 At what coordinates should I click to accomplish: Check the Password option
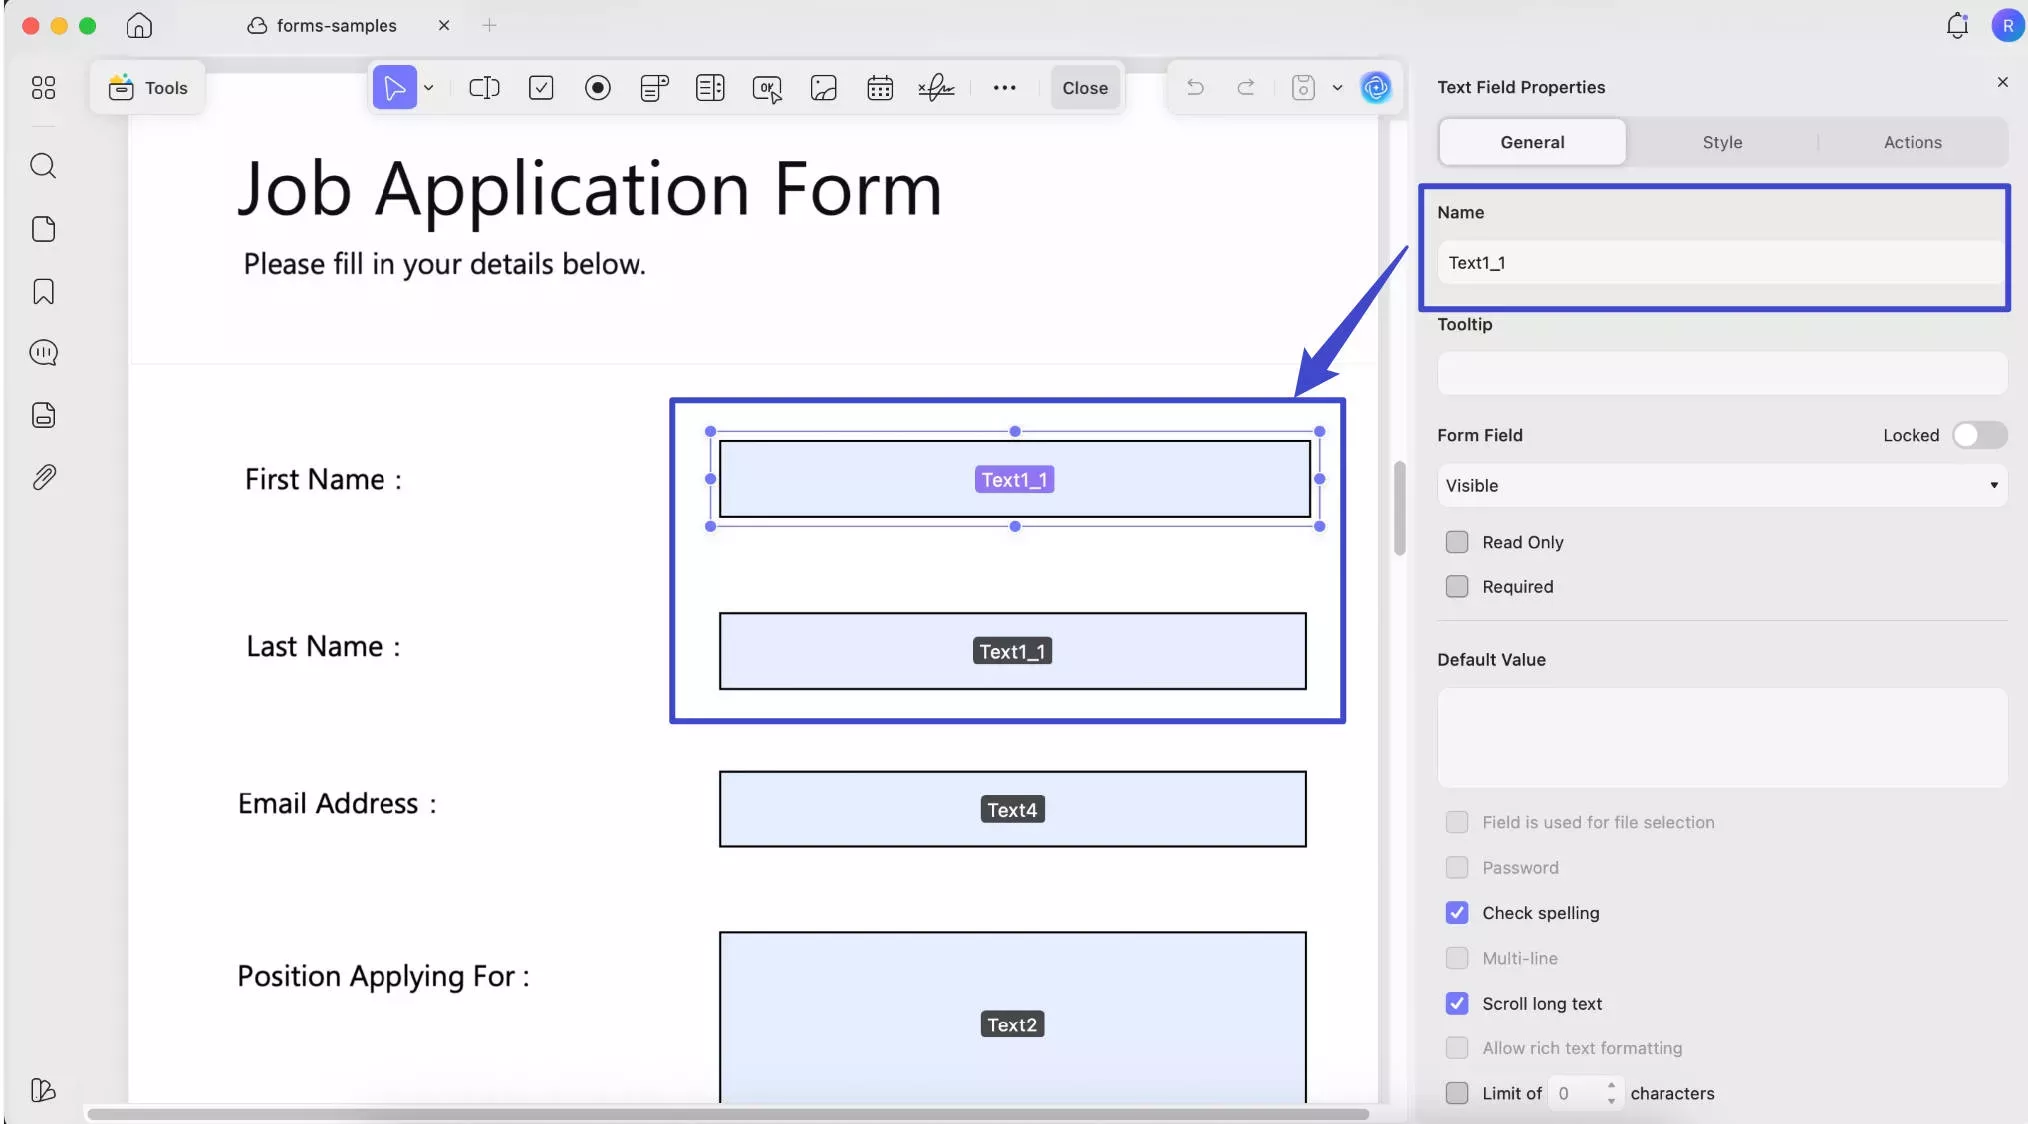(x=1457, y=868)
